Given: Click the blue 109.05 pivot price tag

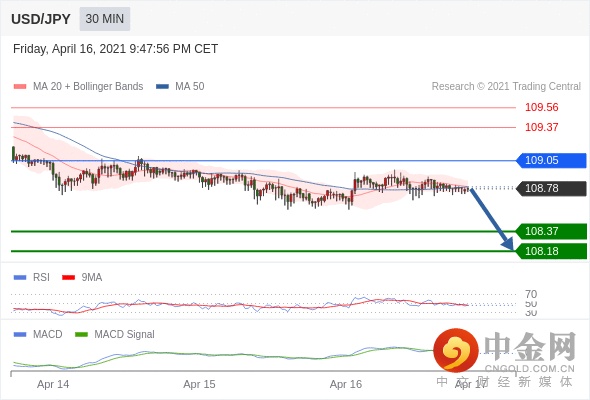Looking at the screenshot, I should [551, 160].
